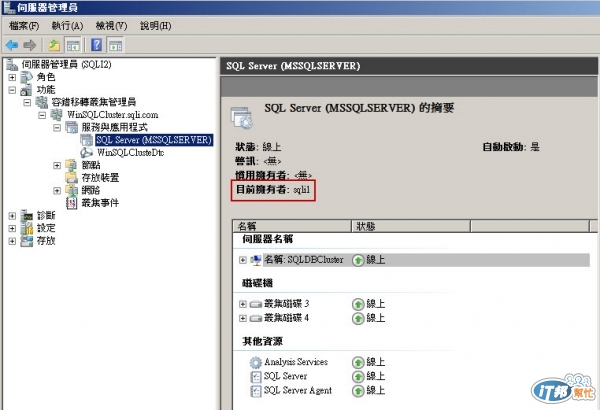Click the 伺服器管理員 (SQLI2) root icon
Image resolution: width=600 pixels, height=410 pixels.
tap(12, 64)
